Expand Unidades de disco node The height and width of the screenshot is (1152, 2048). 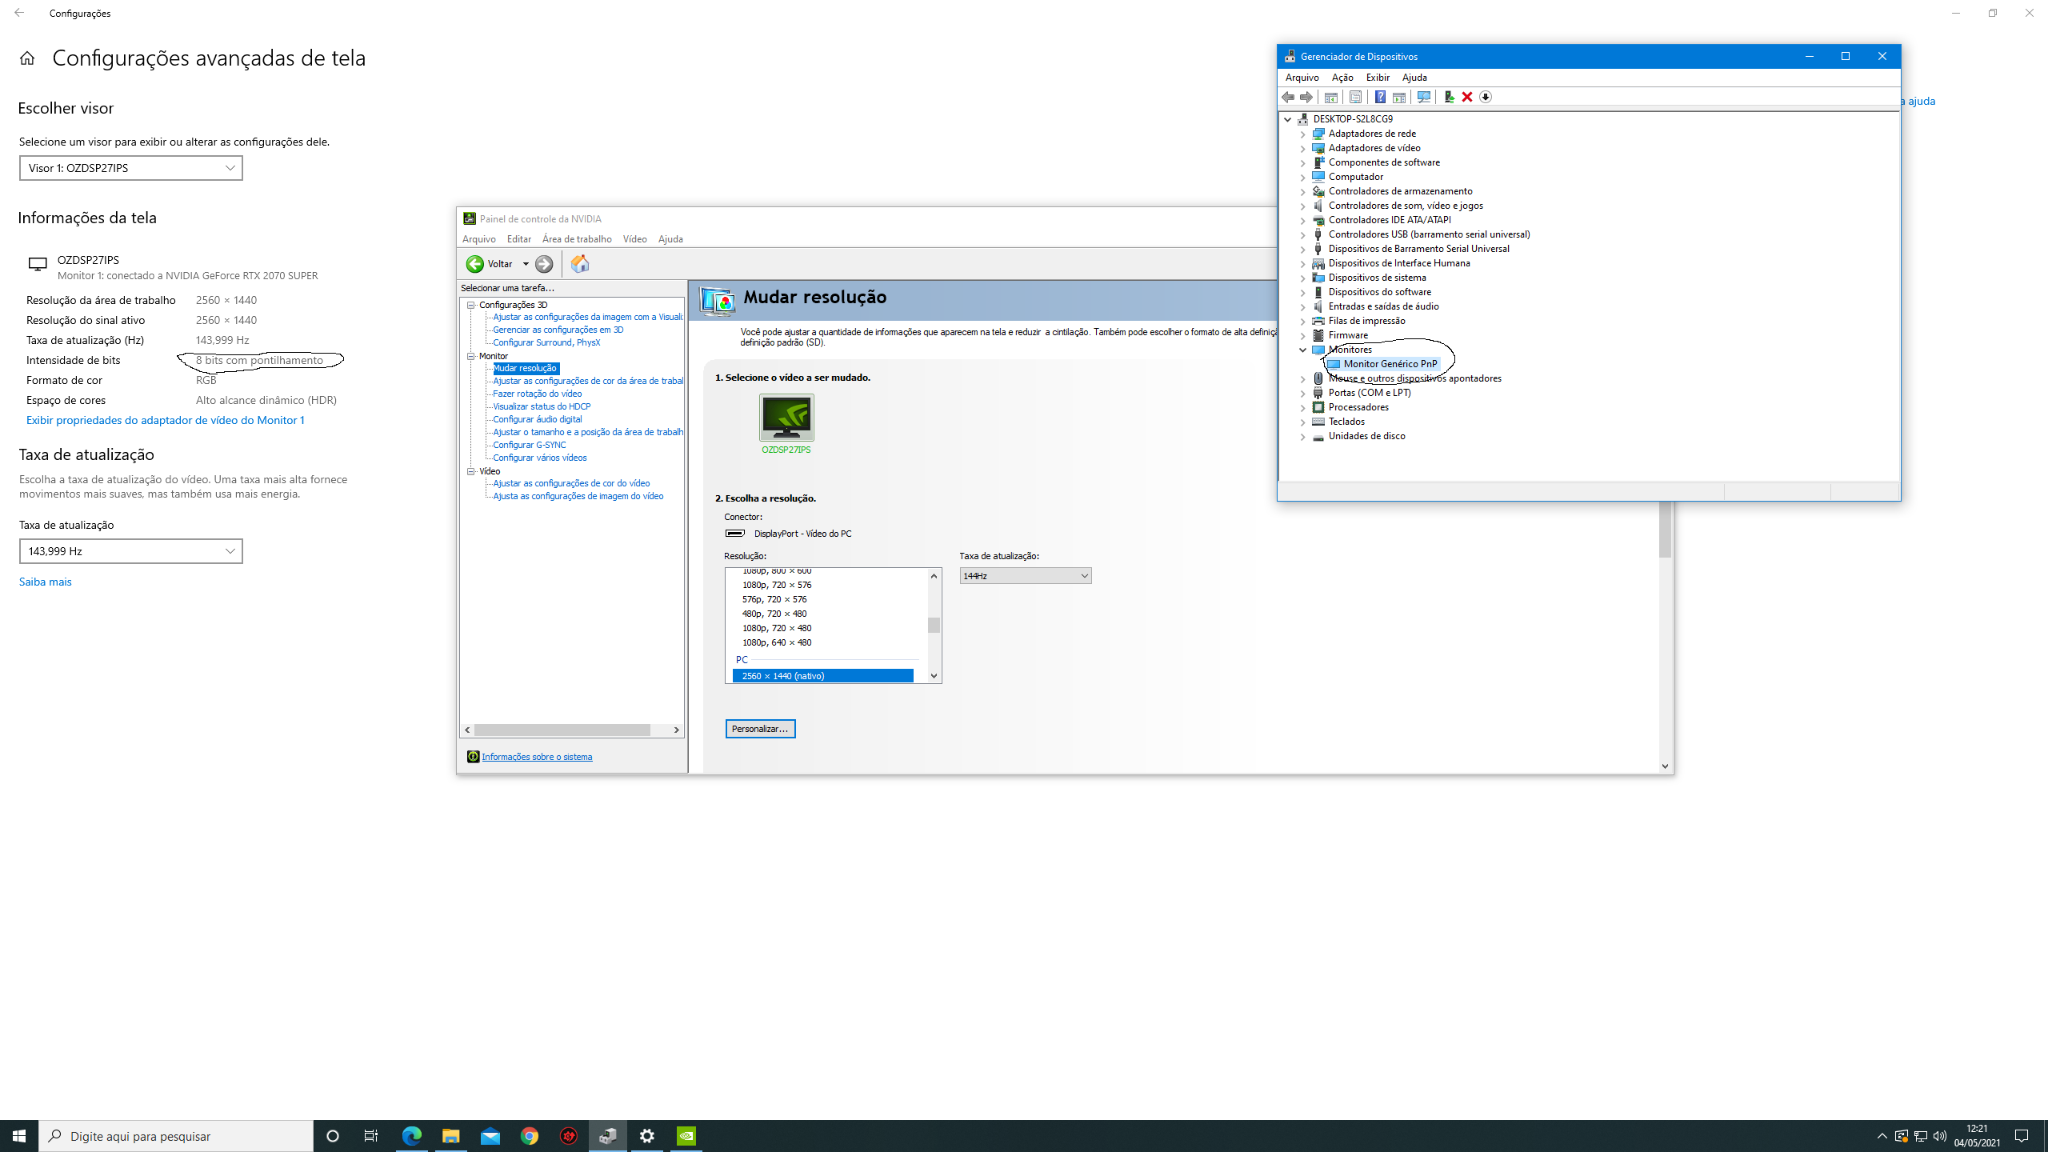click(x=1302, y=437)
